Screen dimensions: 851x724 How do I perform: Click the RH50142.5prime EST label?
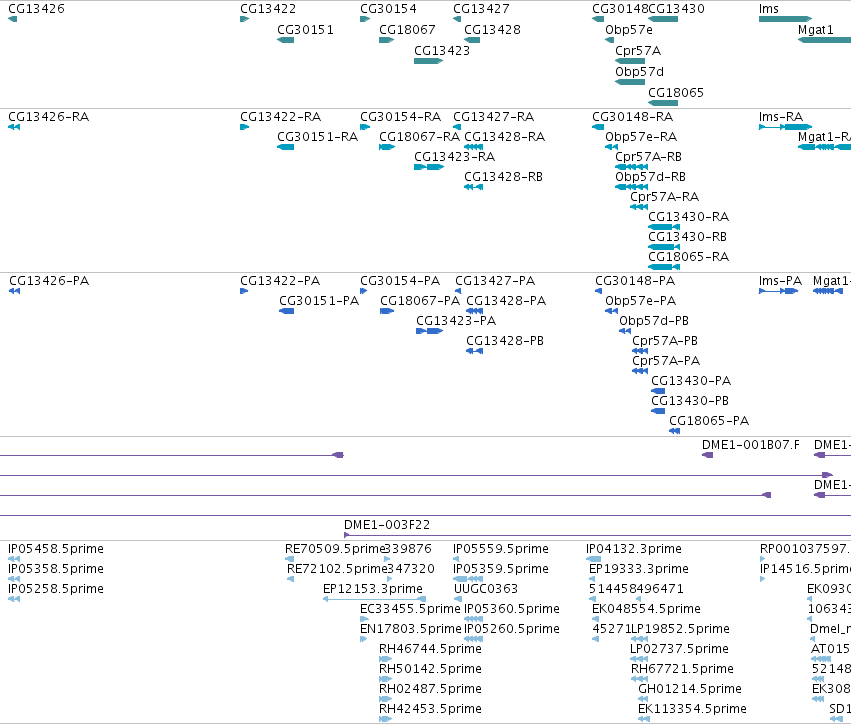430,669
